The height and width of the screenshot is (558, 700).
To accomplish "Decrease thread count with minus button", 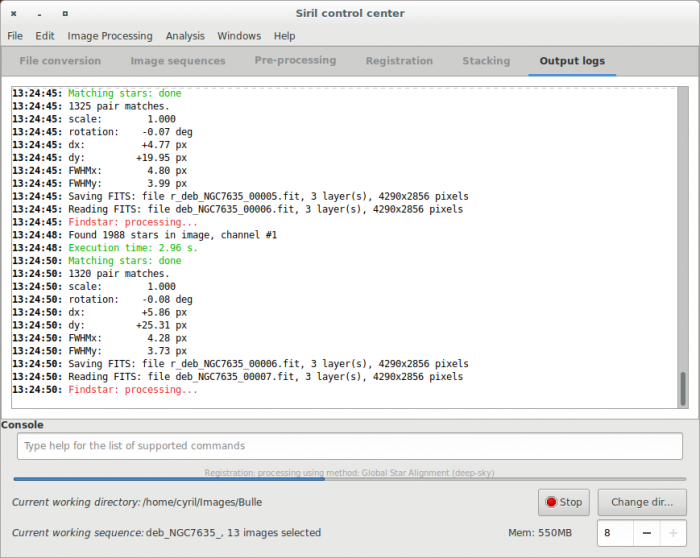I will click(646, 533).
